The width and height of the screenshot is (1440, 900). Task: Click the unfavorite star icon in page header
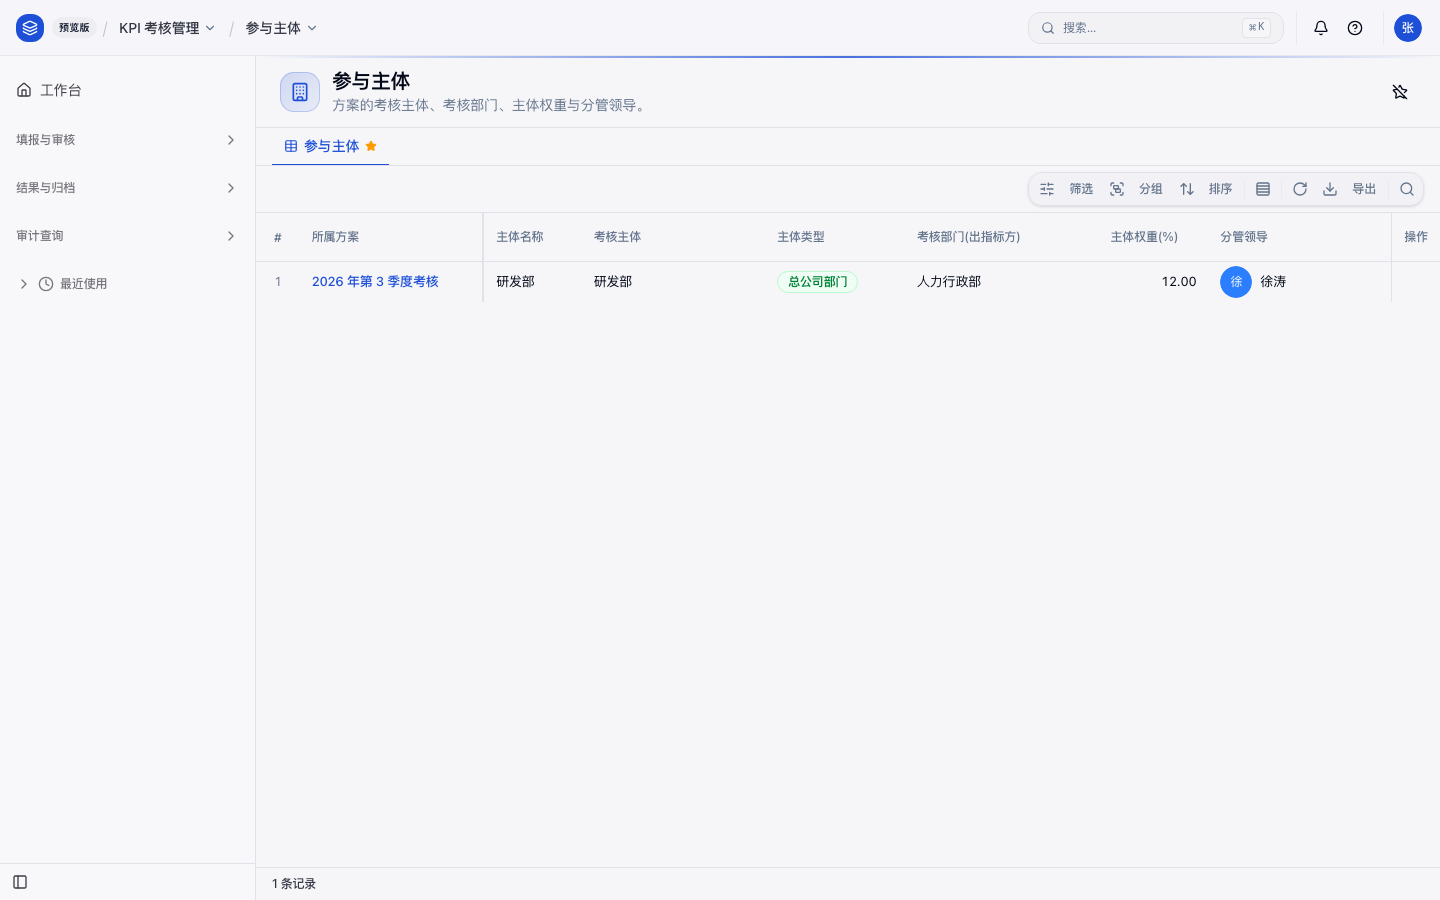click(x=1400, y=92)
